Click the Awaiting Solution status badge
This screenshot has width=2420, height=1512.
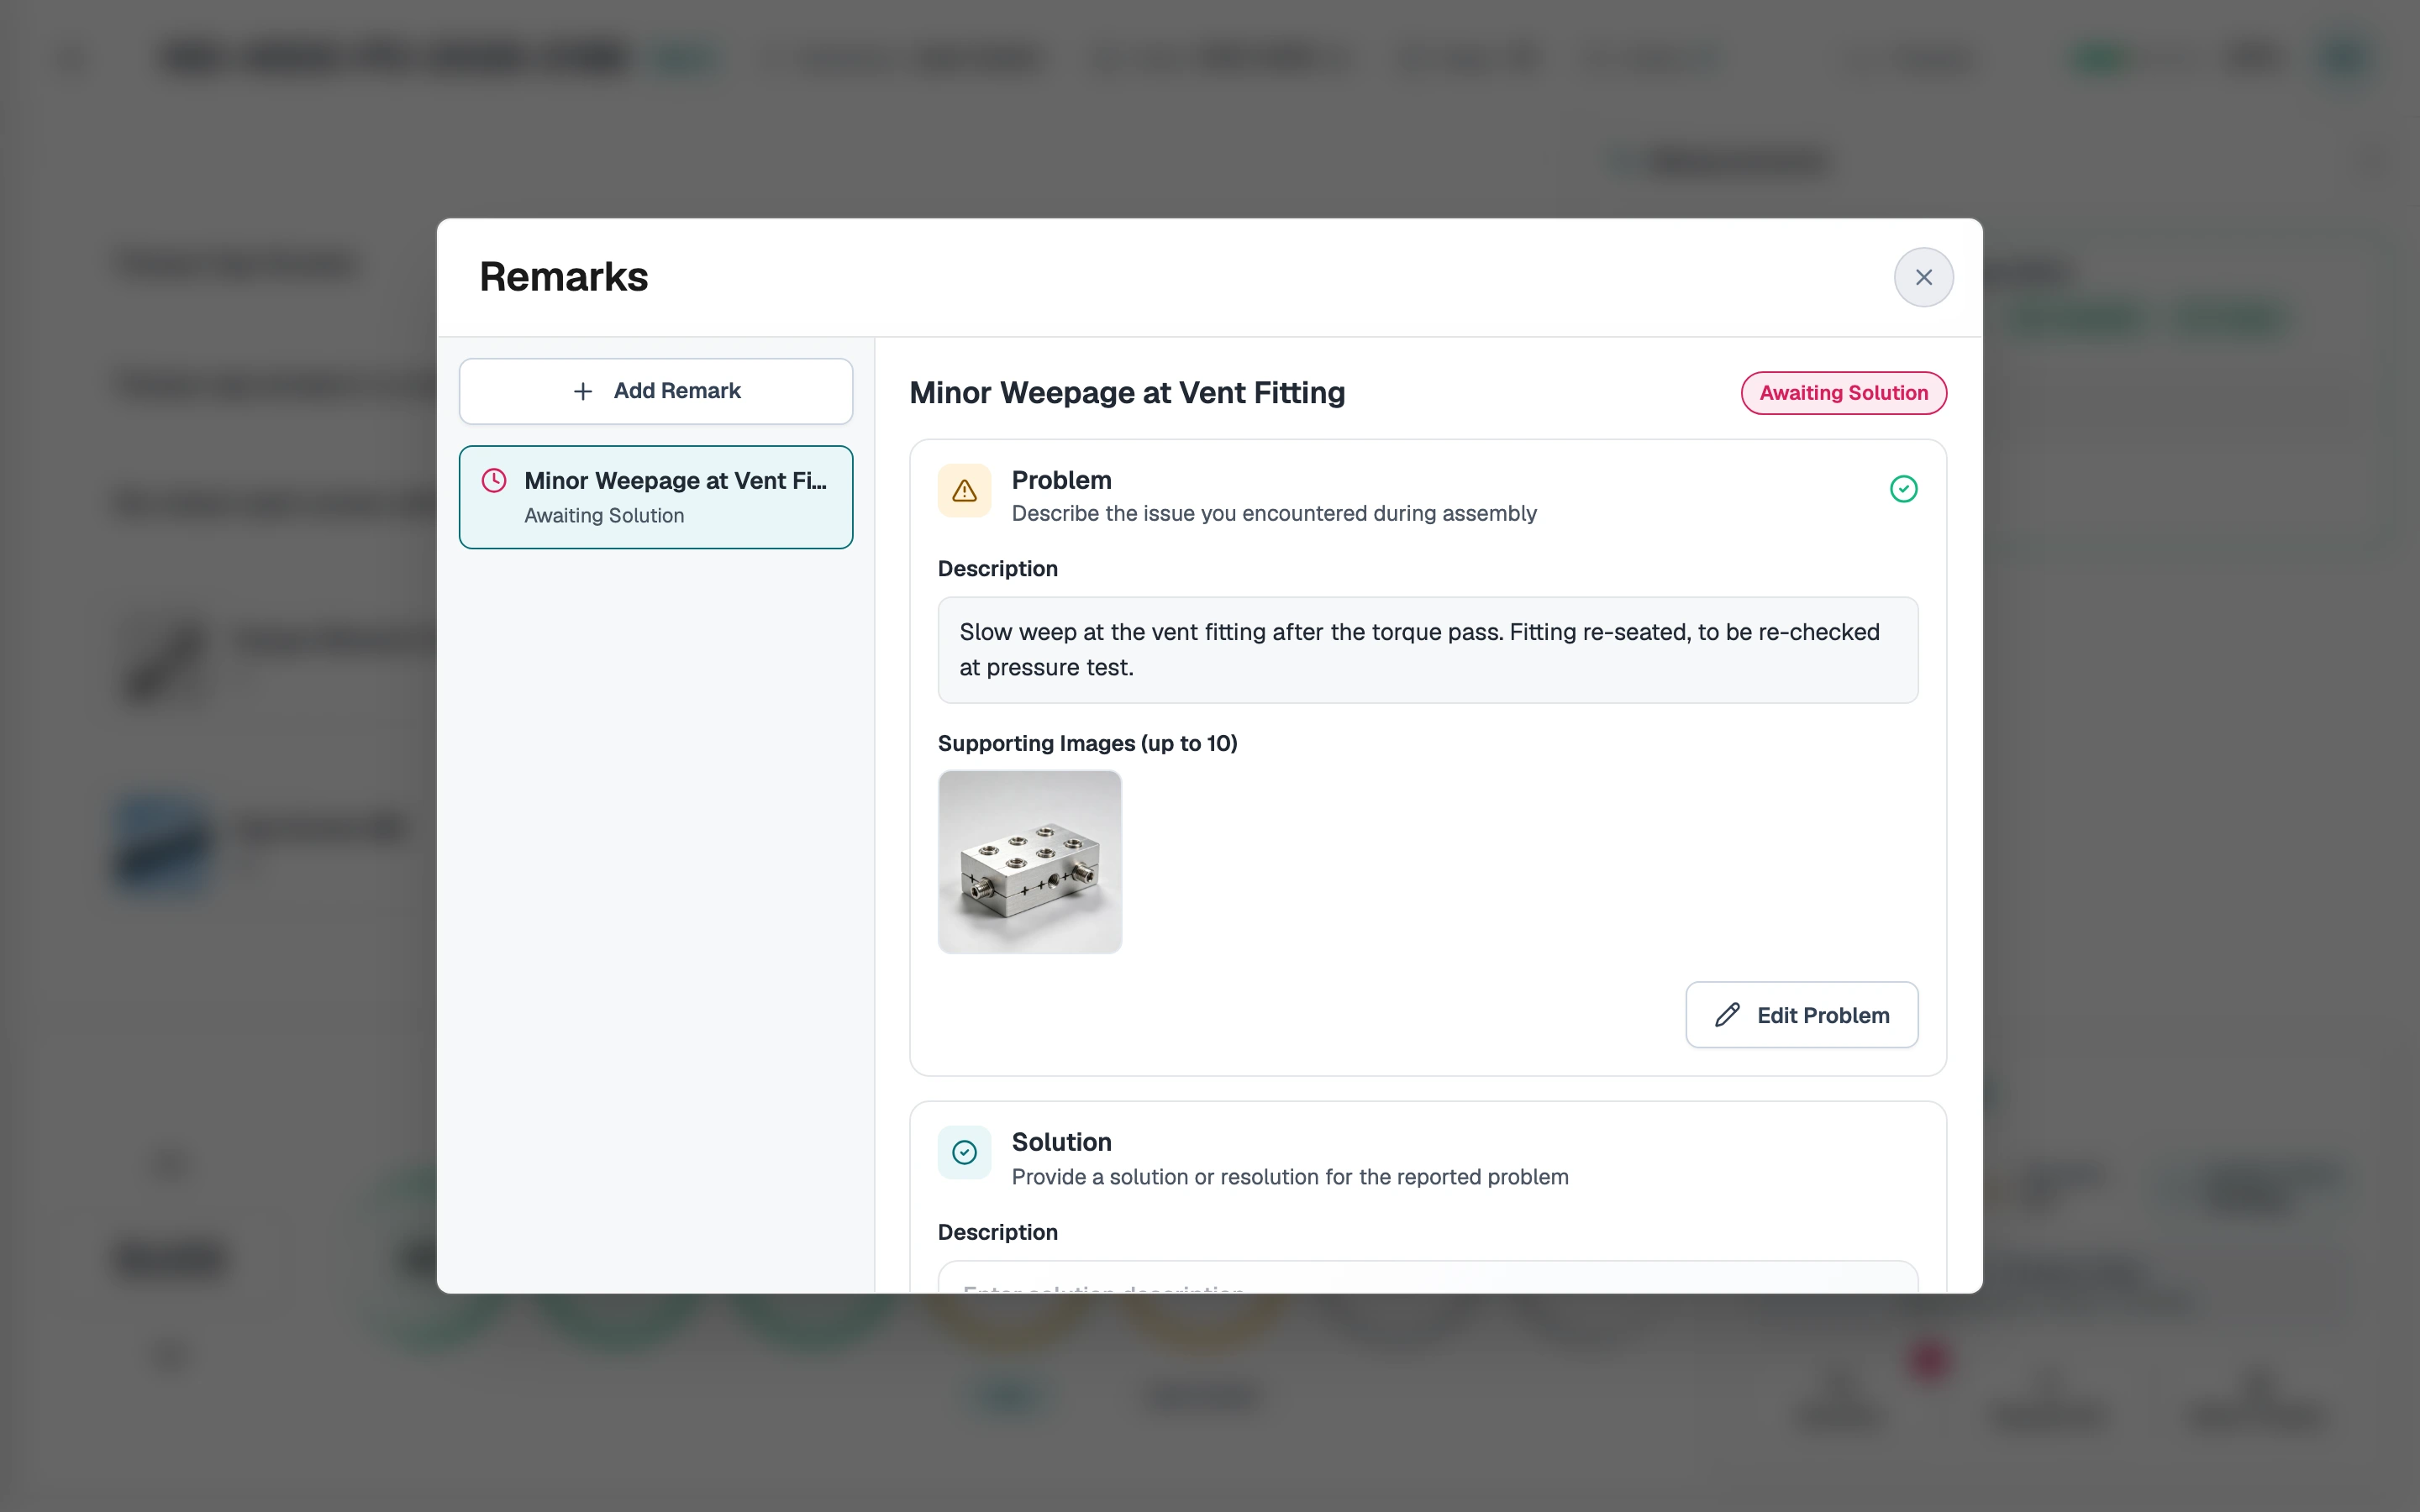[x=1843, y=393]
